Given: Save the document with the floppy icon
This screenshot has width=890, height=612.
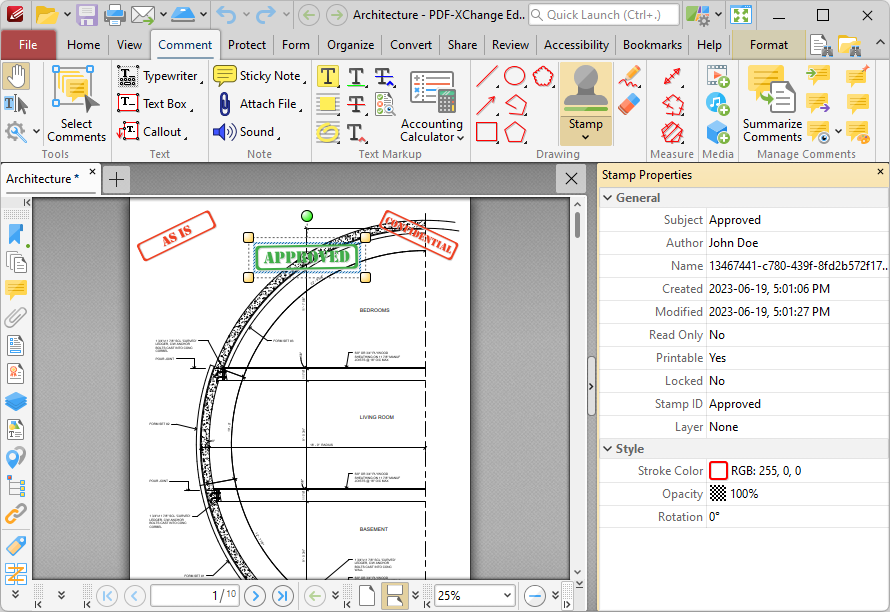Looking at the screenshot, I should tap(87, 15).
